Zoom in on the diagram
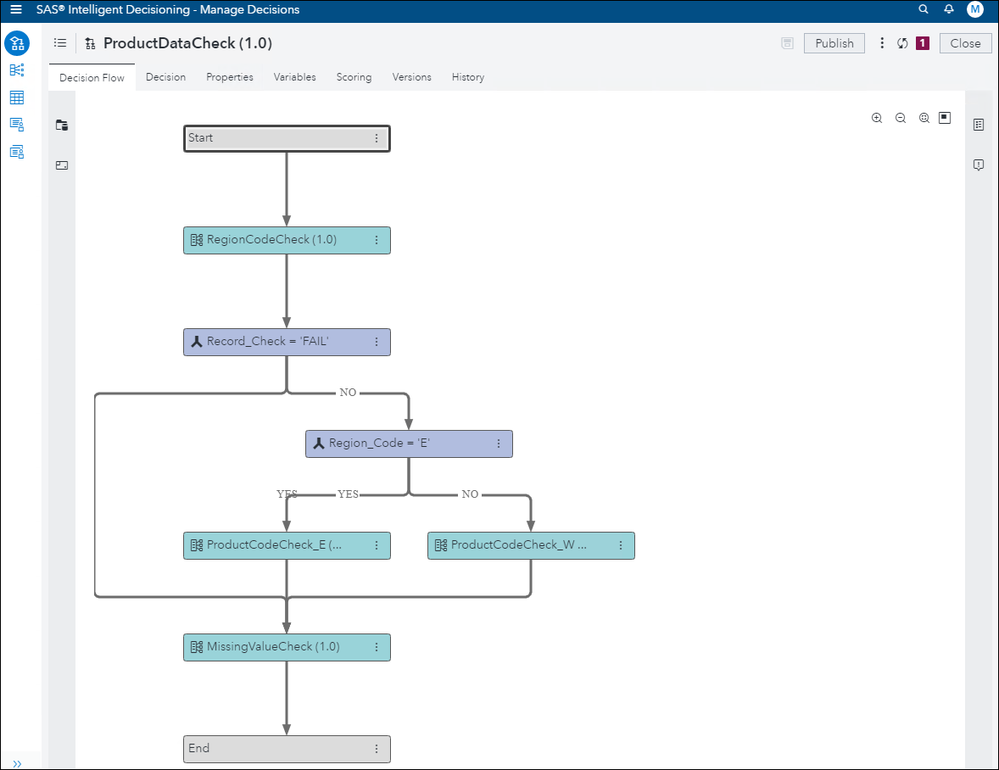The width and height of the screenshot is (999, 770). 877,118
